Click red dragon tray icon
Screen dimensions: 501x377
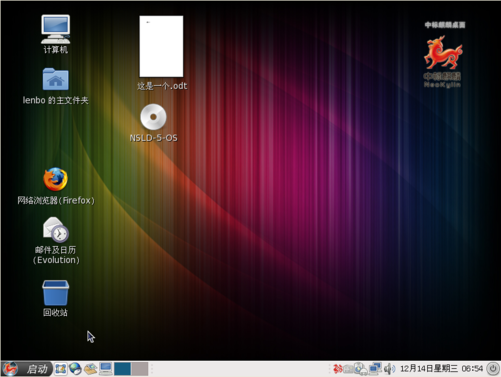point(338,369)
